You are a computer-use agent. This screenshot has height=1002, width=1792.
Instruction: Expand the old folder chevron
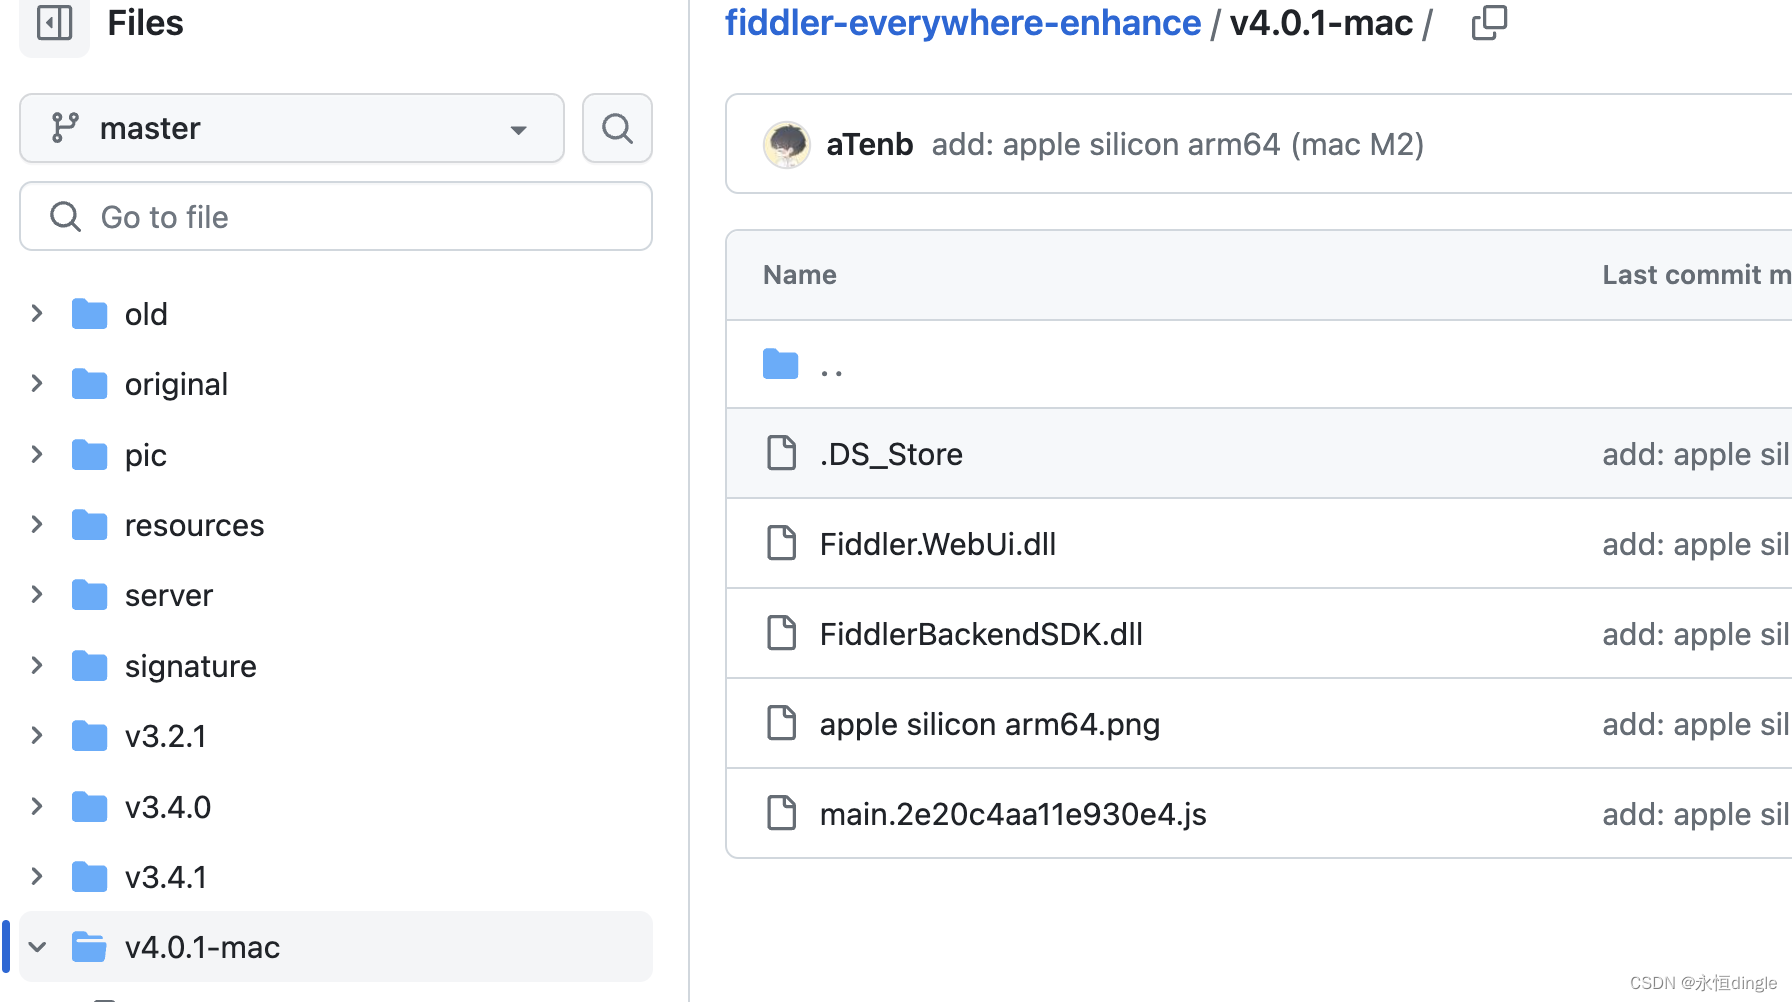[37, 314]
